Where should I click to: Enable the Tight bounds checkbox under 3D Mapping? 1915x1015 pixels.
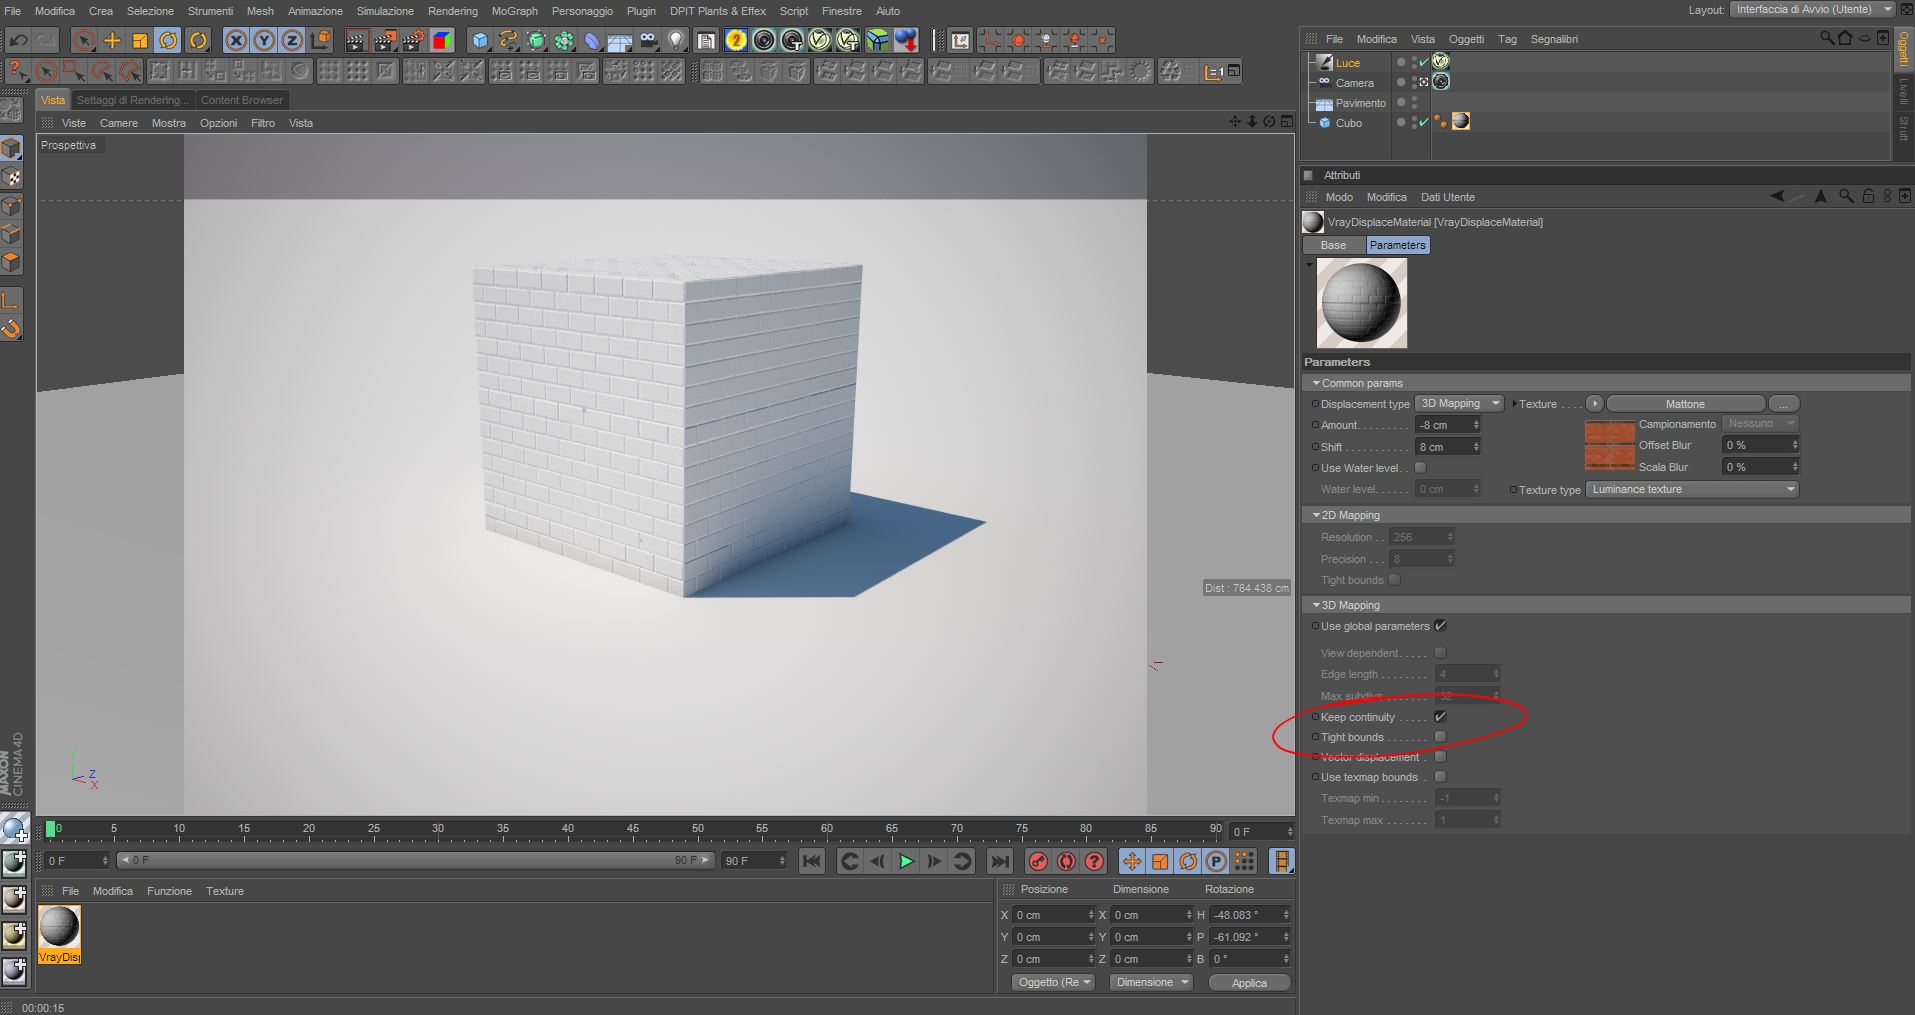(x=1440, y=737)
